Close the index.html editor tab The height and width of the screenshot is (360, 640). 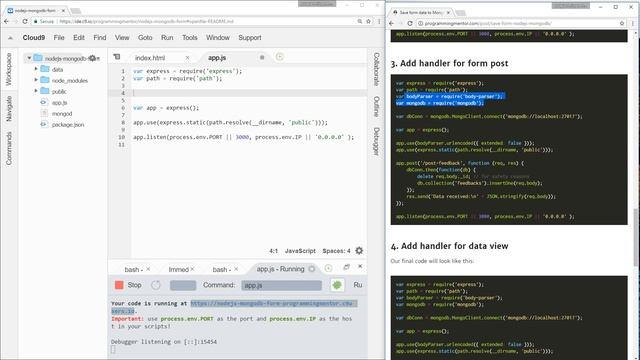(x=187, y=58)
